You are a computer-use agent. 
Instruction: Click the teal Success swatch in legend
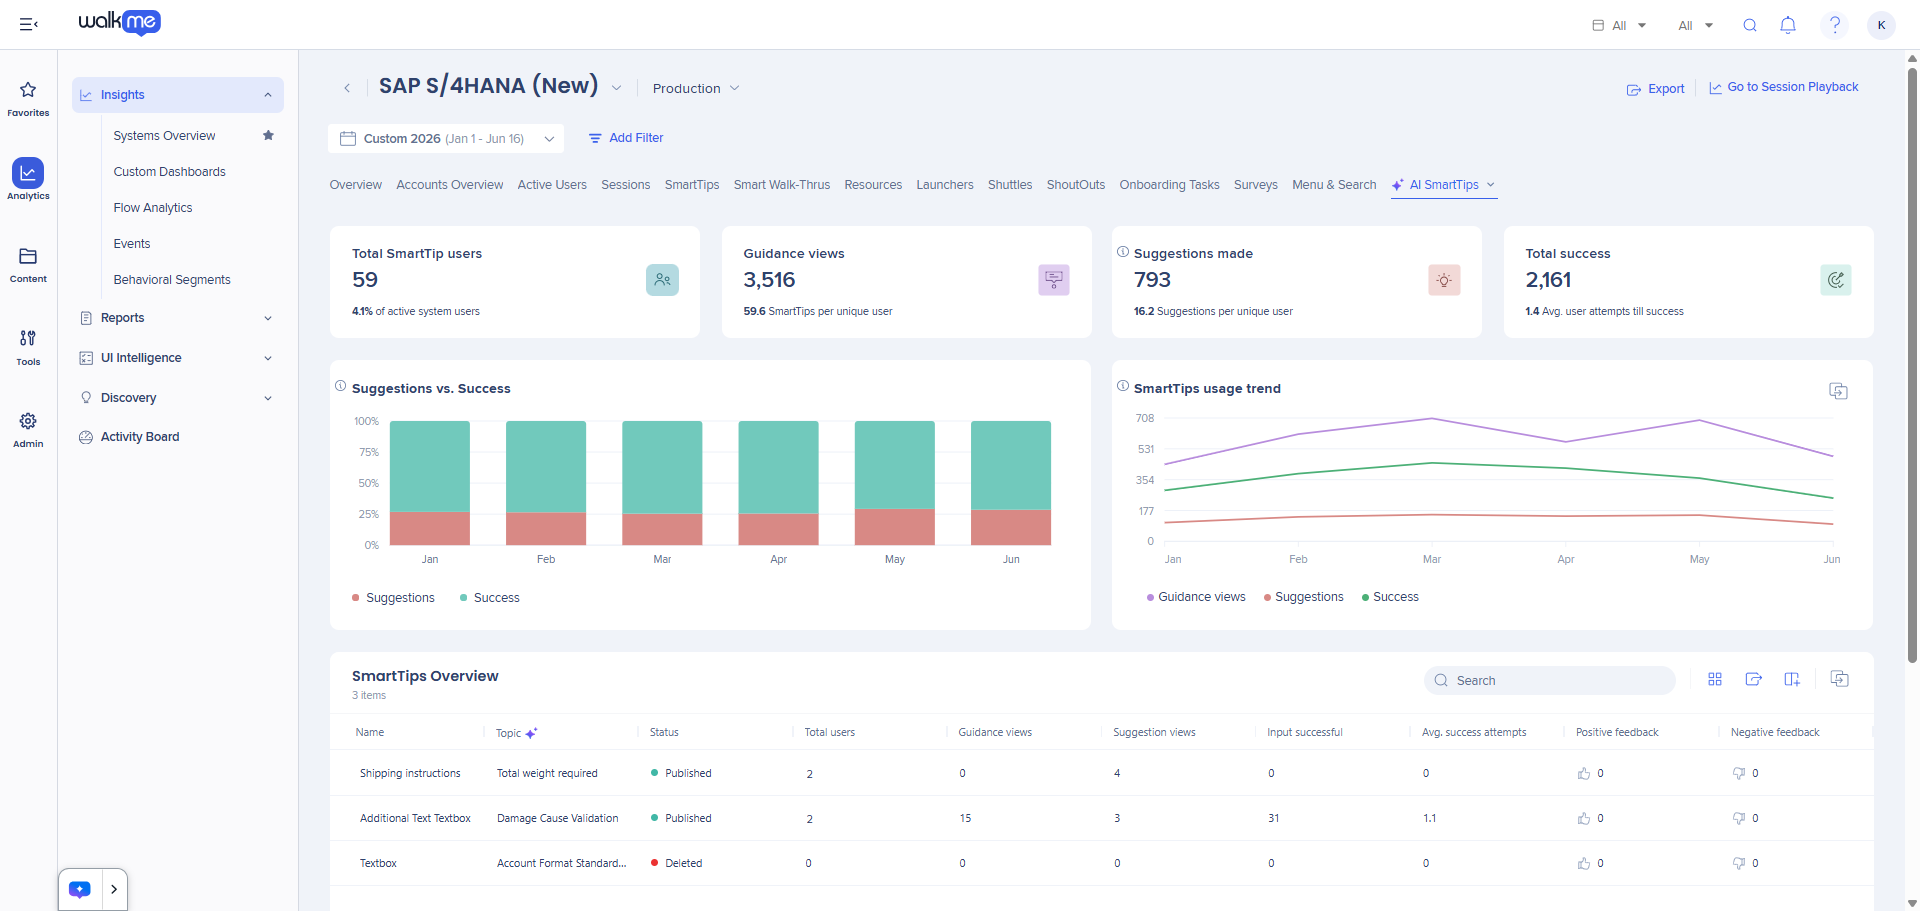[x=463, y=598]
